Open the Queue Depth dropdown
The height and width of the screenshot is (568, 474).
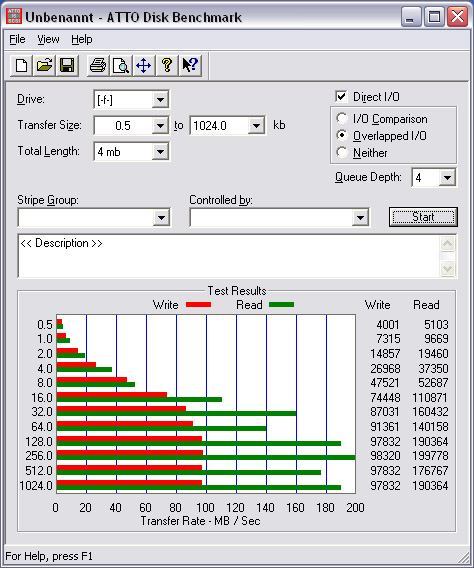click(x=448, y=178)
